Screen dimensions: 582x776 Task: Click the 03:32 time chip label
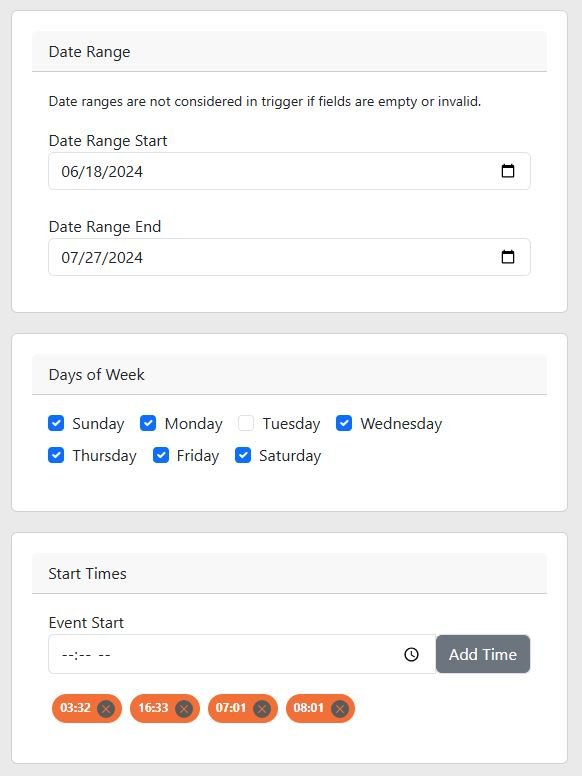[75, 708]
